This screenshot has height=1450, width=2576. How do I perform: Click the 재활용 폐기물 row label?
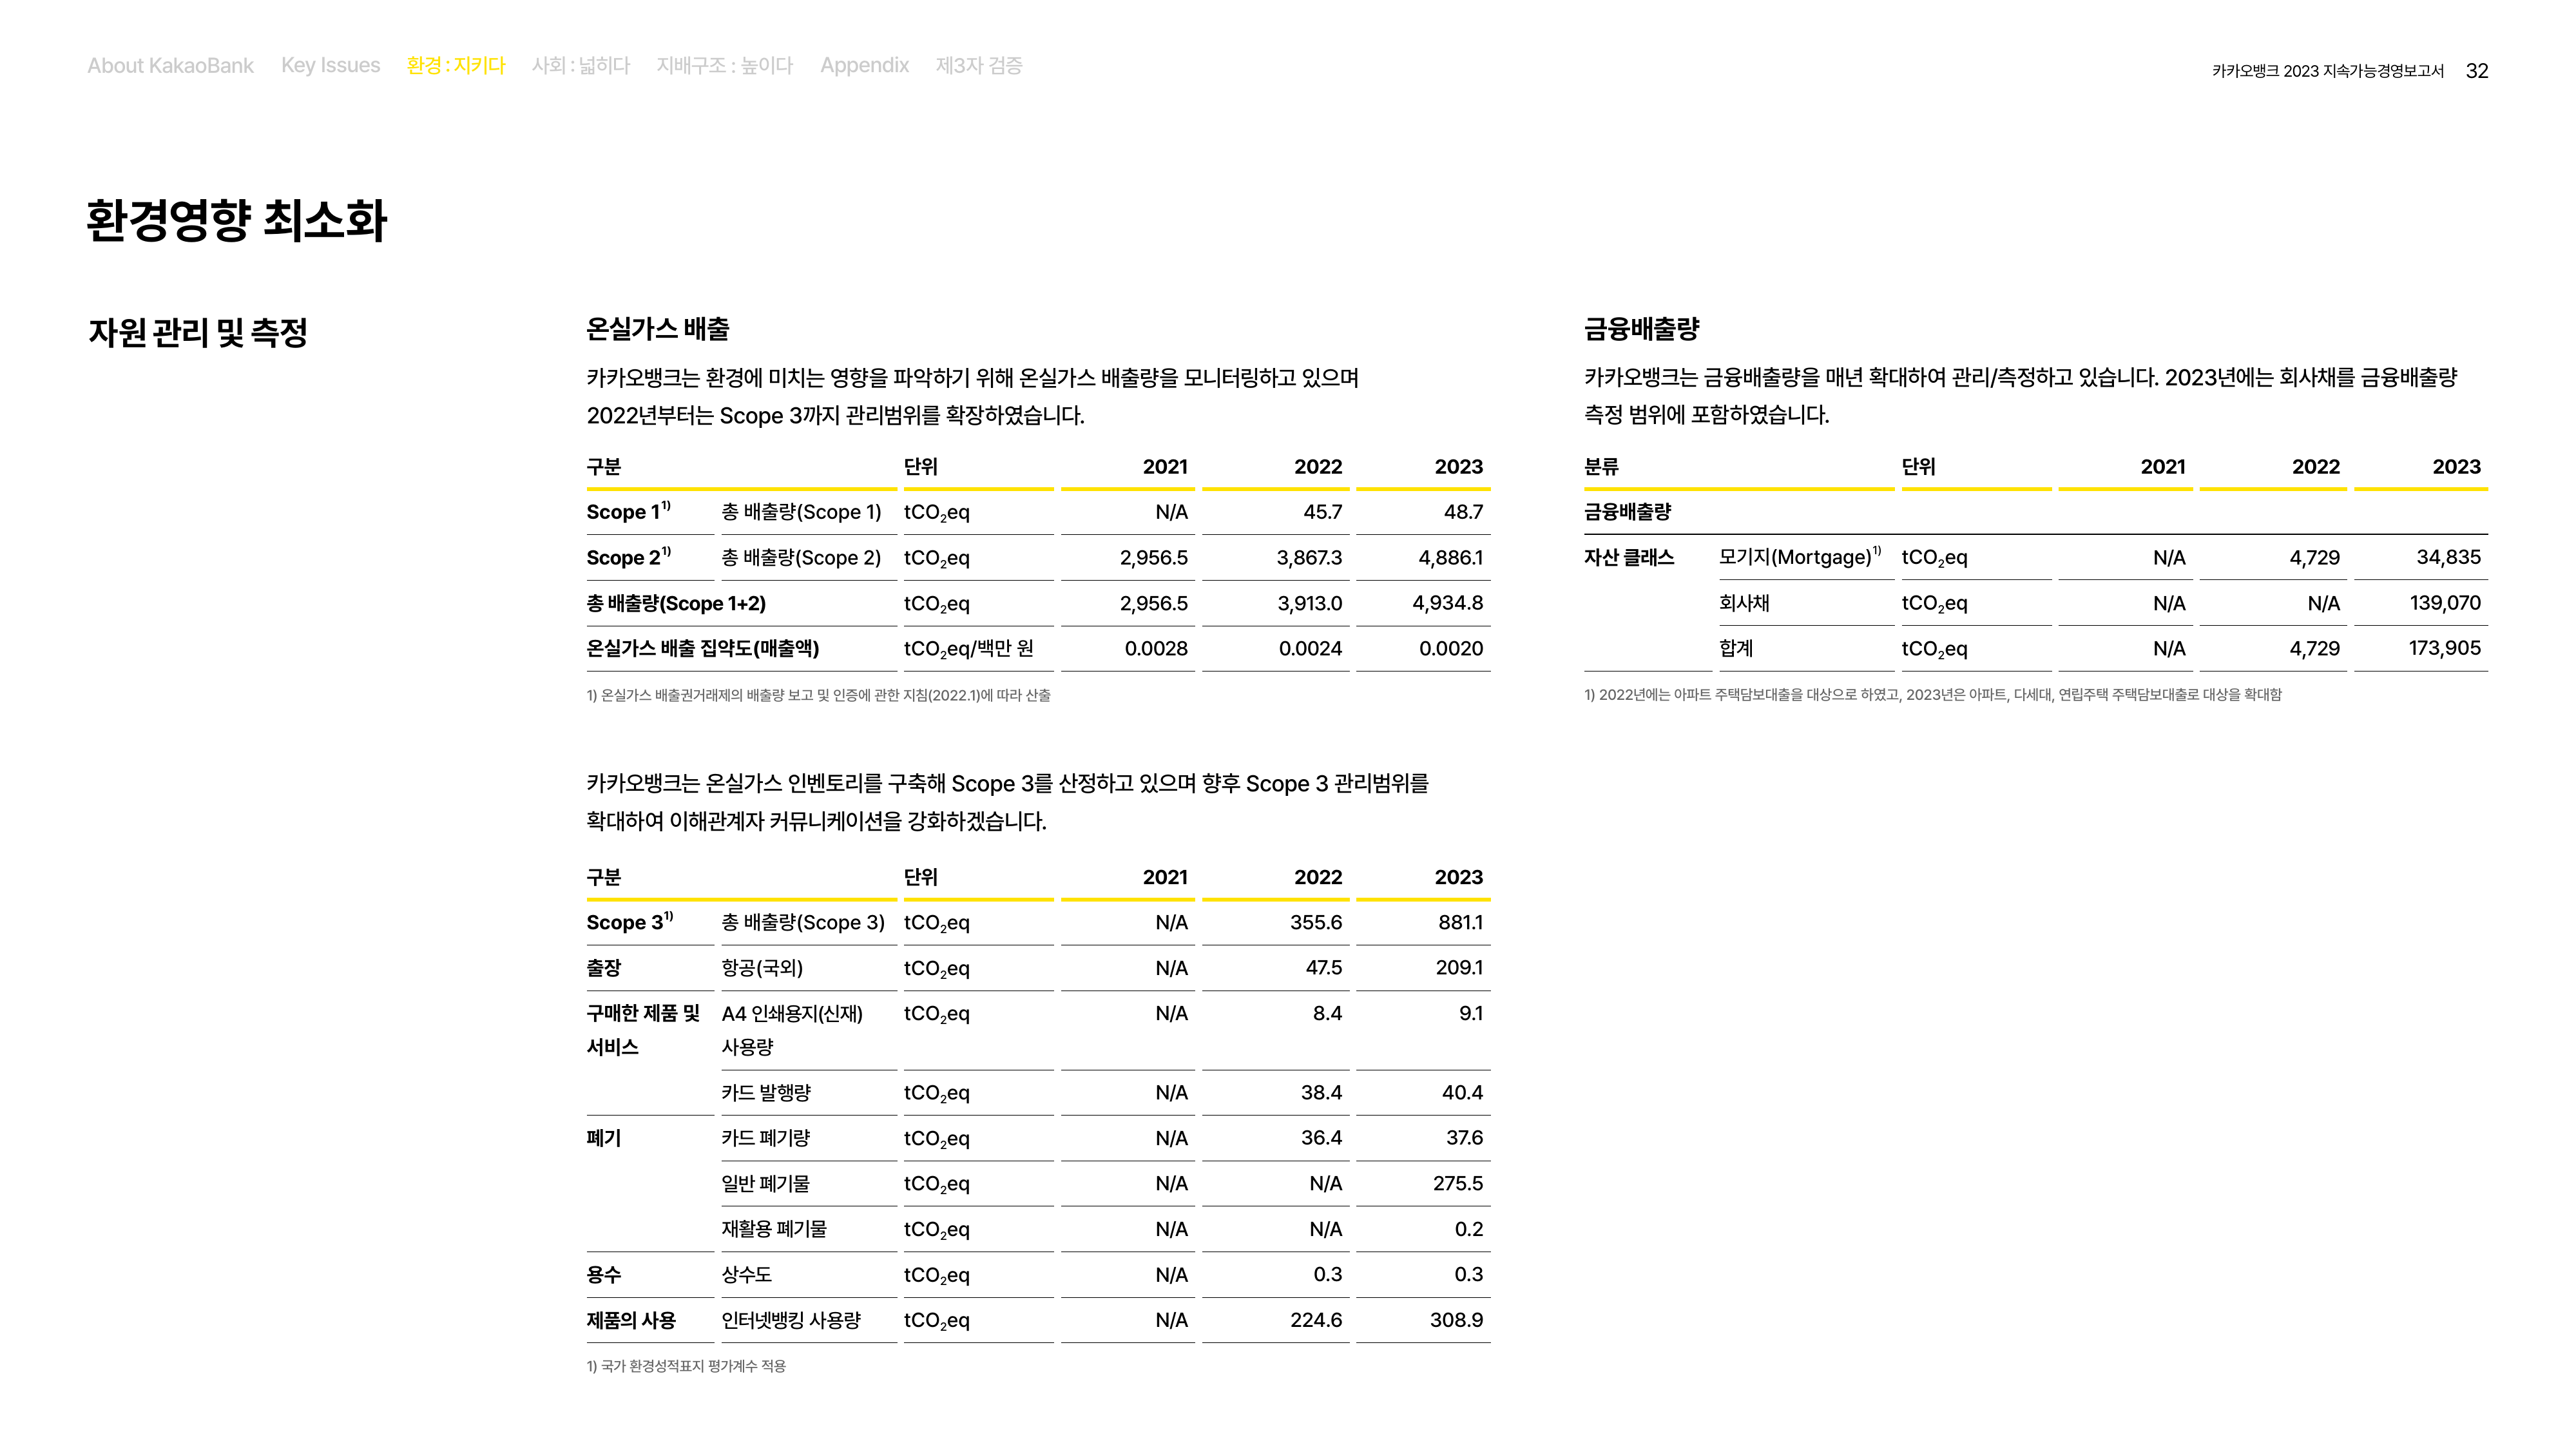[x=774, y=1229]
